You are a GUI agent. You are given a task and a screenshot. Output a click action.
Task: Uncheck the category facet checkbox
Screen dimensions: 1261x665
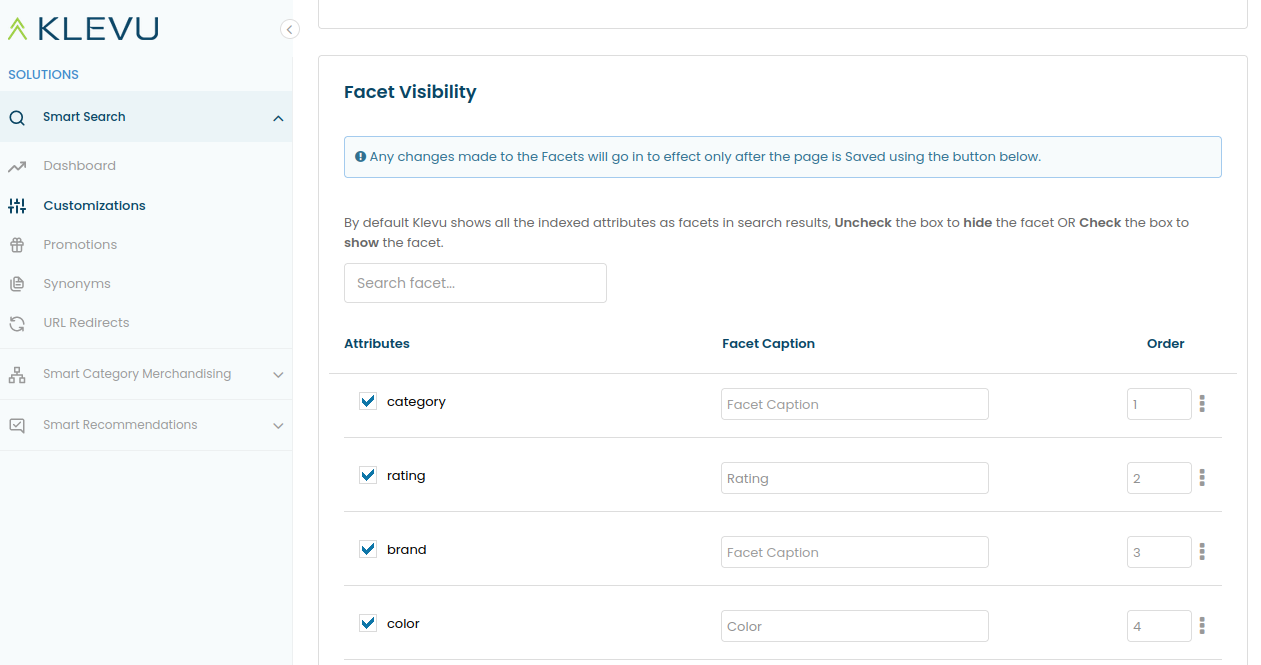[368, 401]
